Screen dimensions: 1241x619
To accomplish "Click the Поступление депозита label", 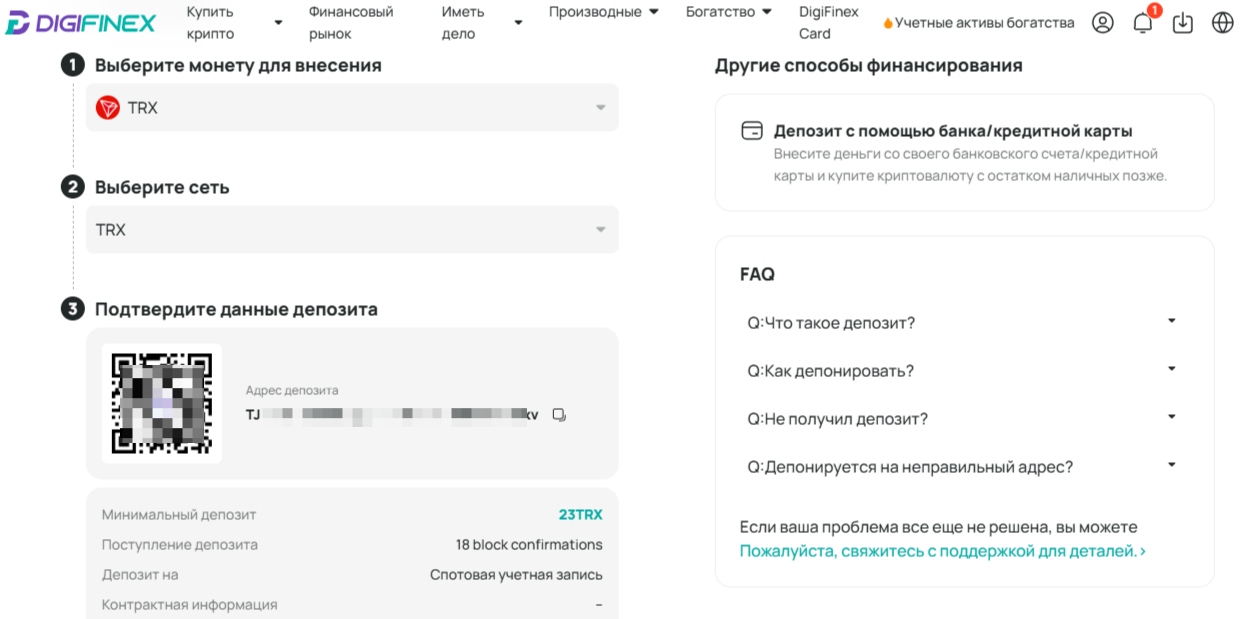I will (180, 545).
